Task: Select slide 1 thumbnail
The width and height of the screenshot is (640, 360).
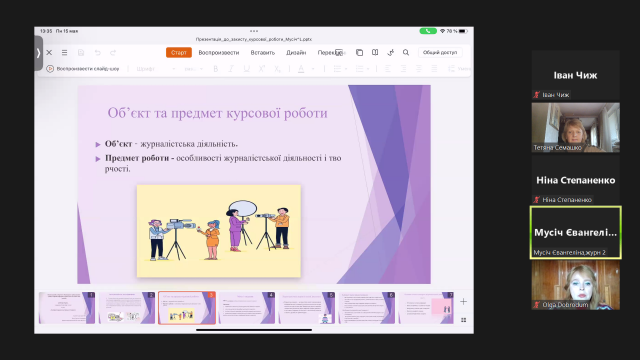Action: point(67,308)
